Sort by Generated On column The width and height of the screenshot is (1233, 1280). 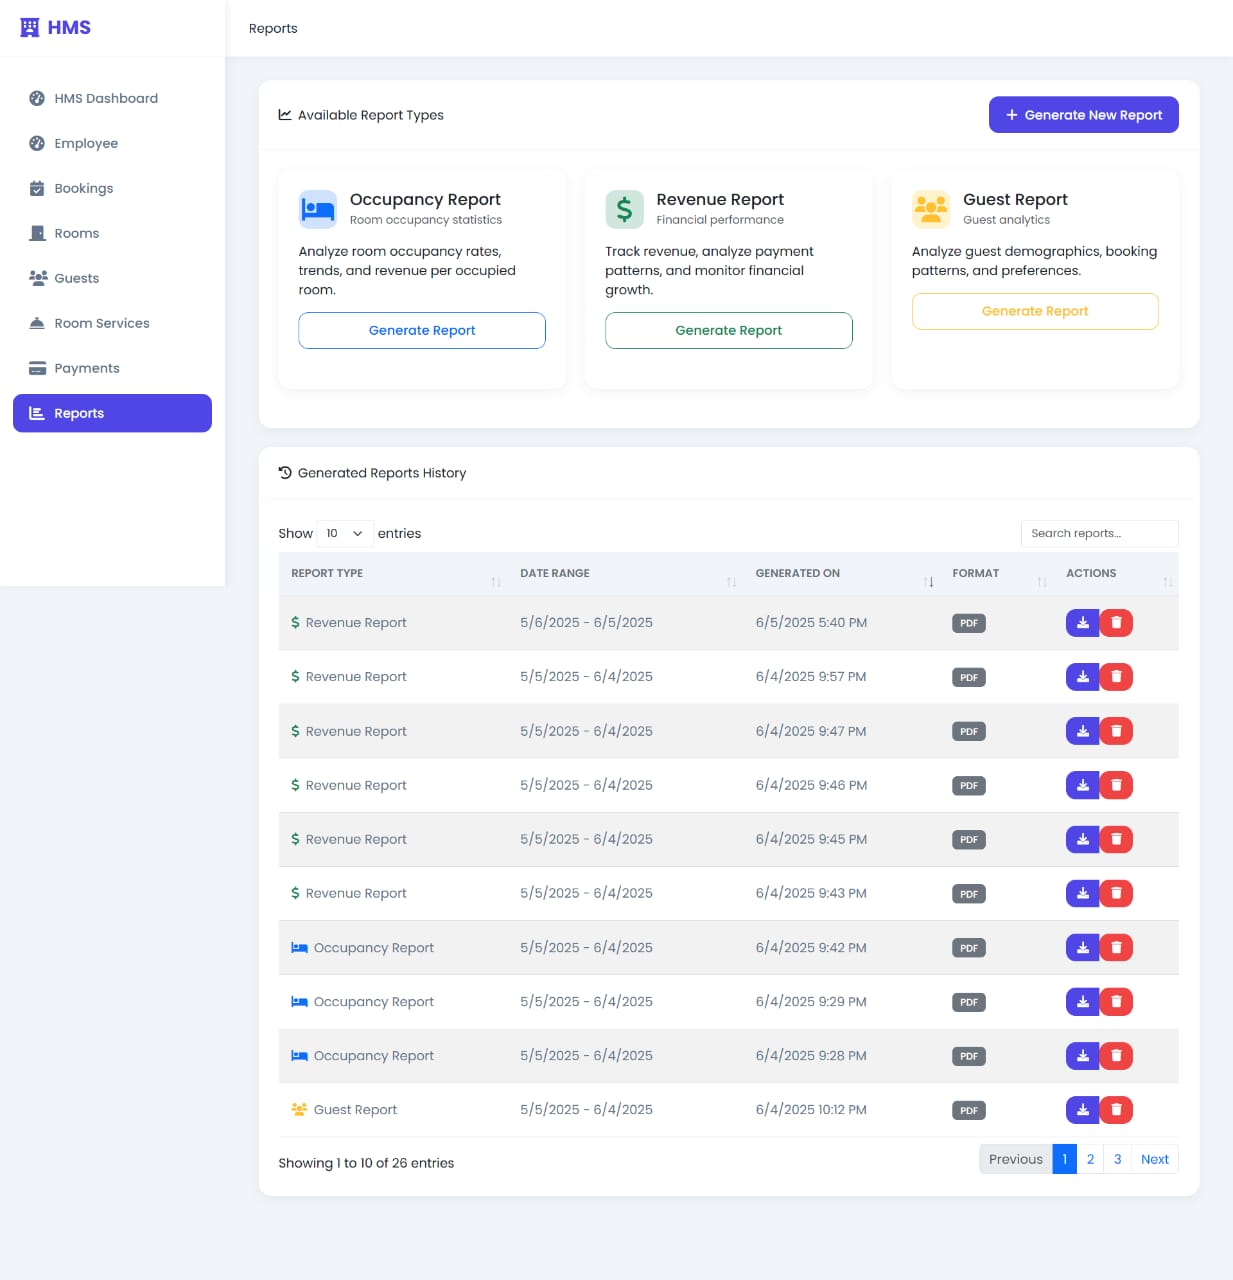pos(841,573)
